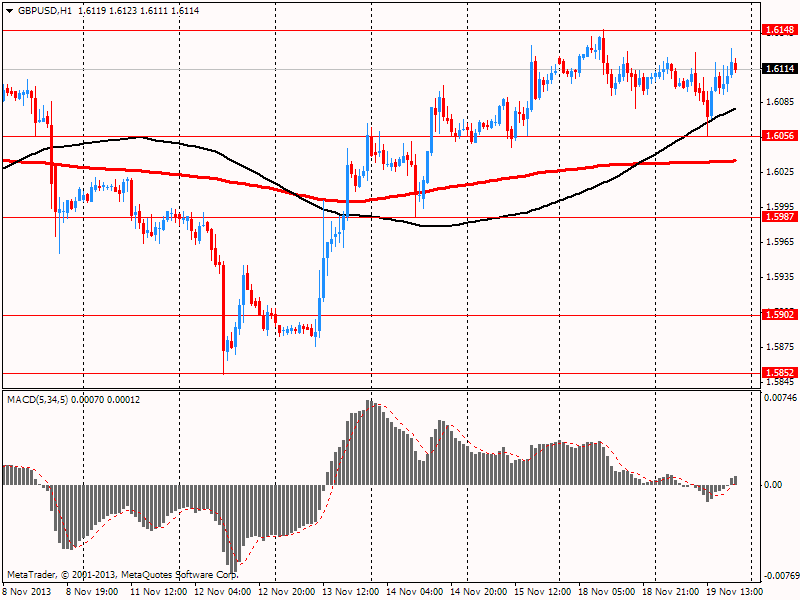Select the 1.5987 red price level label
800x600 pixels.
[x=779, y=217]
